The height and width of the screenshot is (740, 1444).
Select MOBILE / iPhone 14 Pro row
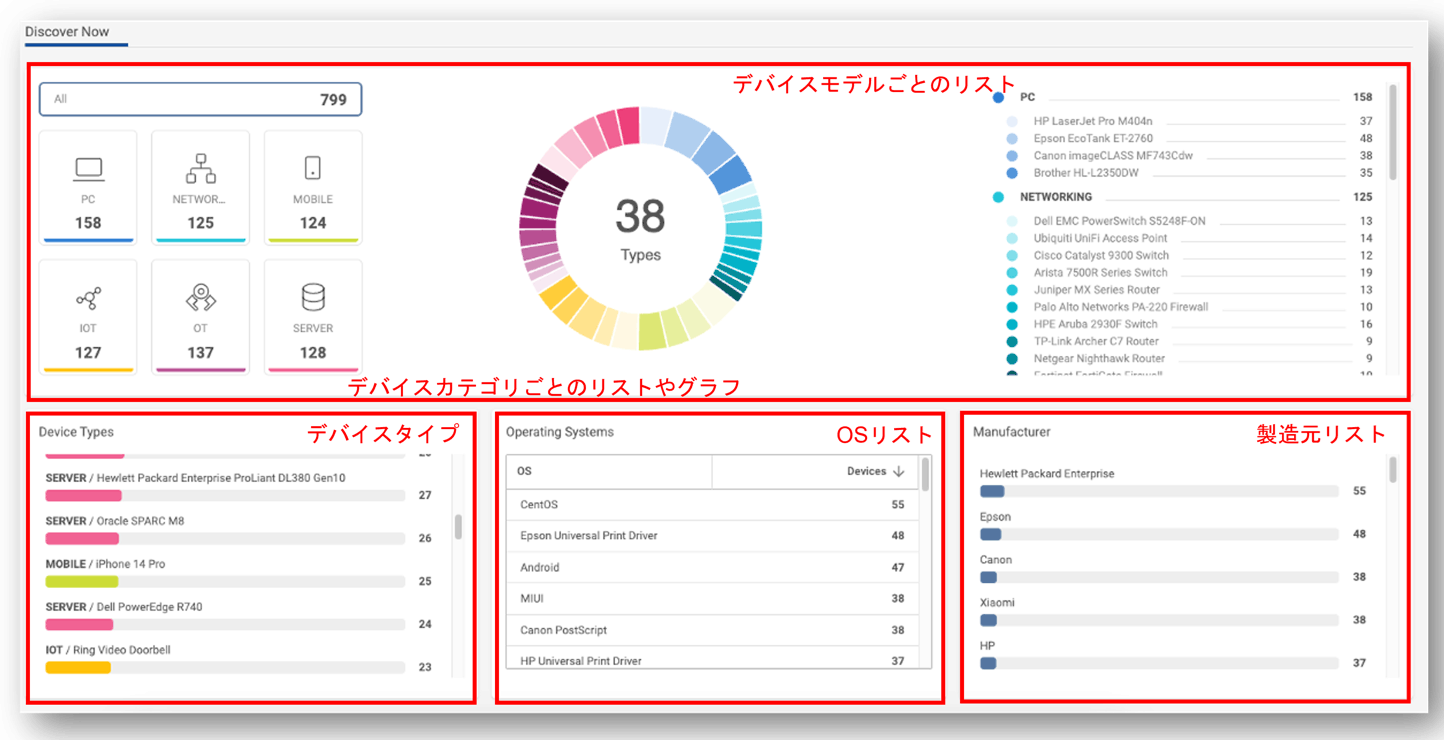tap(239, 572)
